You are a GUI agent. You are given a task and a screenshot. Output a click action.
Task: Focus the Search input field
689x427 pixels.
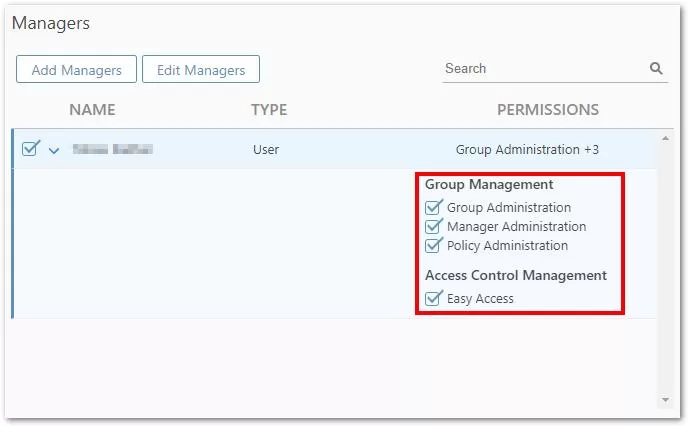click(540, 69)
